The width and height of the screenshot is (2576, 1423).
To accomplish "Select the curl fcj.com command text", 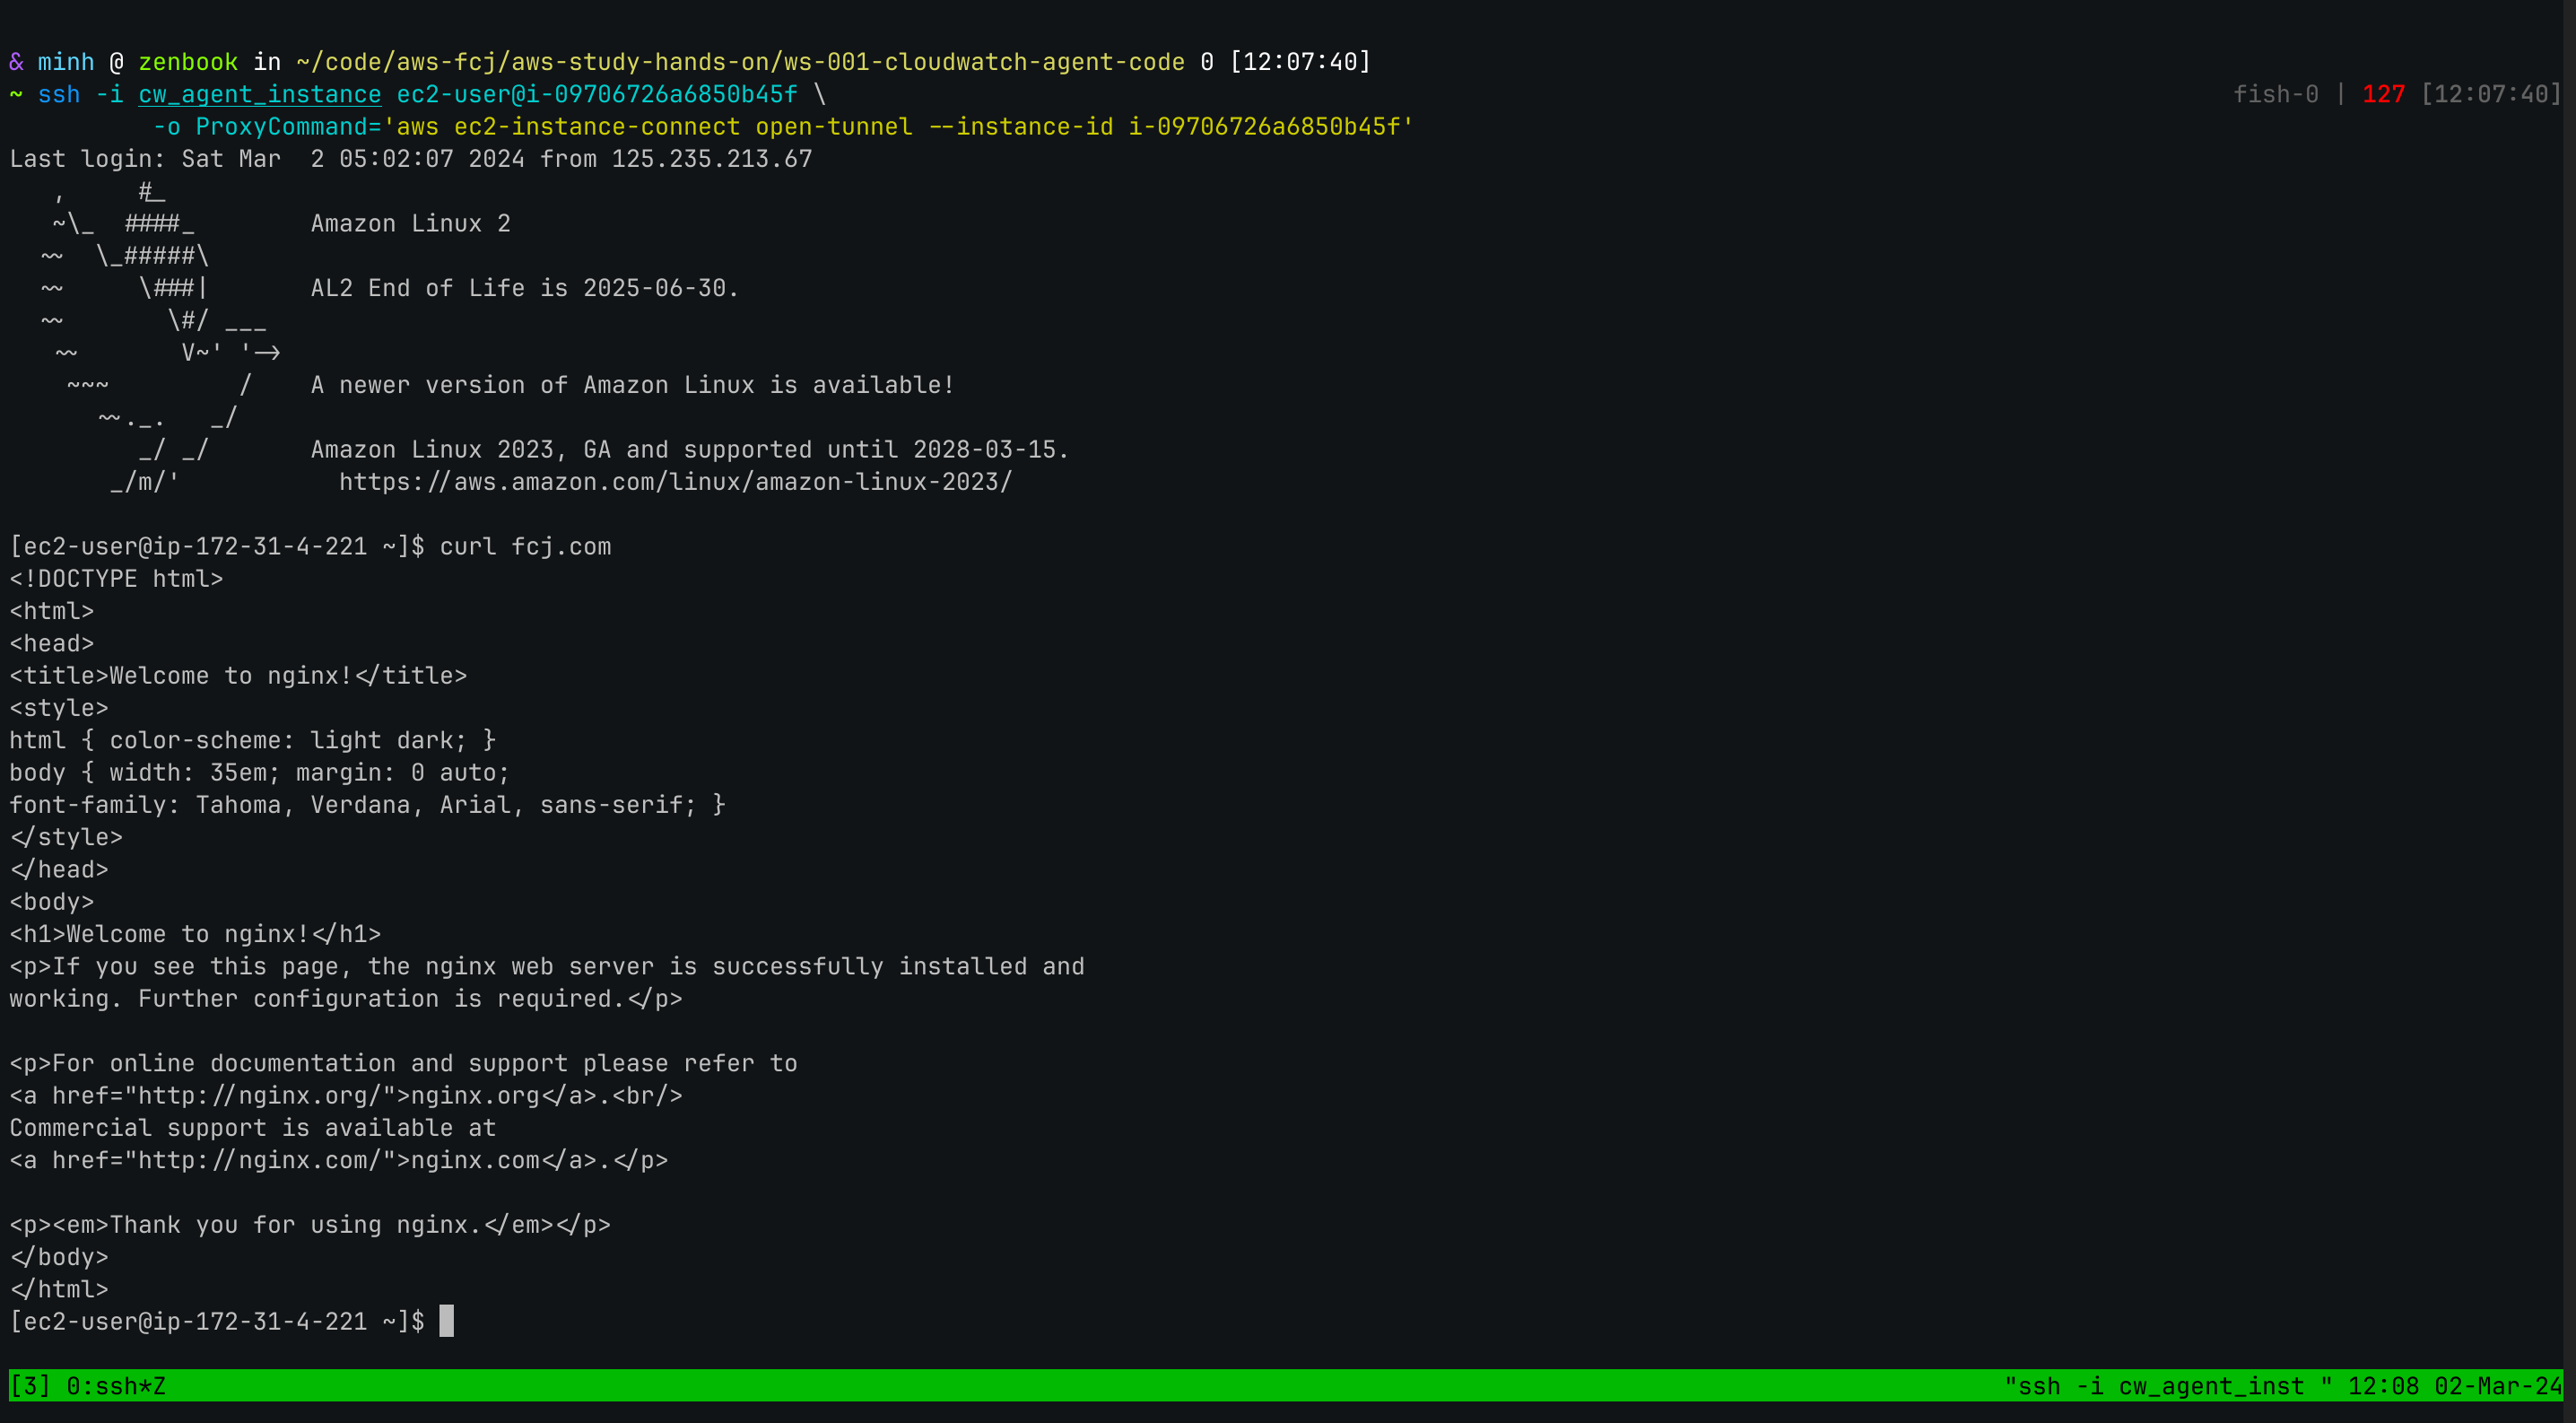I will pyautogui.click(x=522, y=546).
